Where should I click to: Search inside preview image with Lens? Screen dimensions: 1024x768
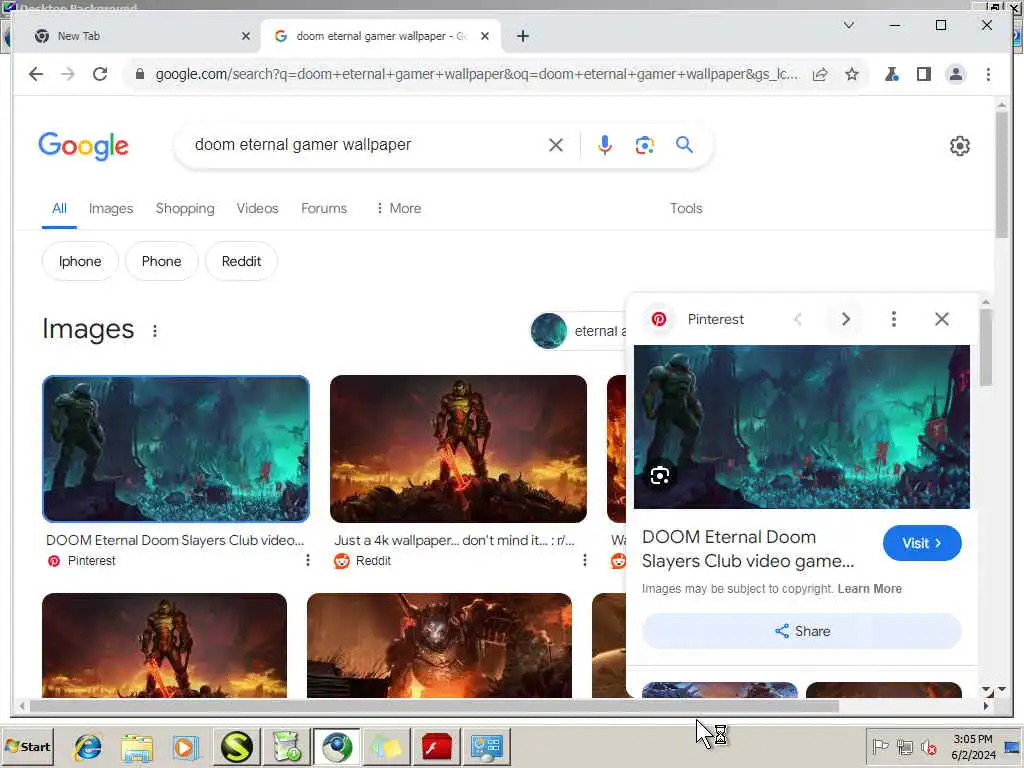click(x=660, y=475)
